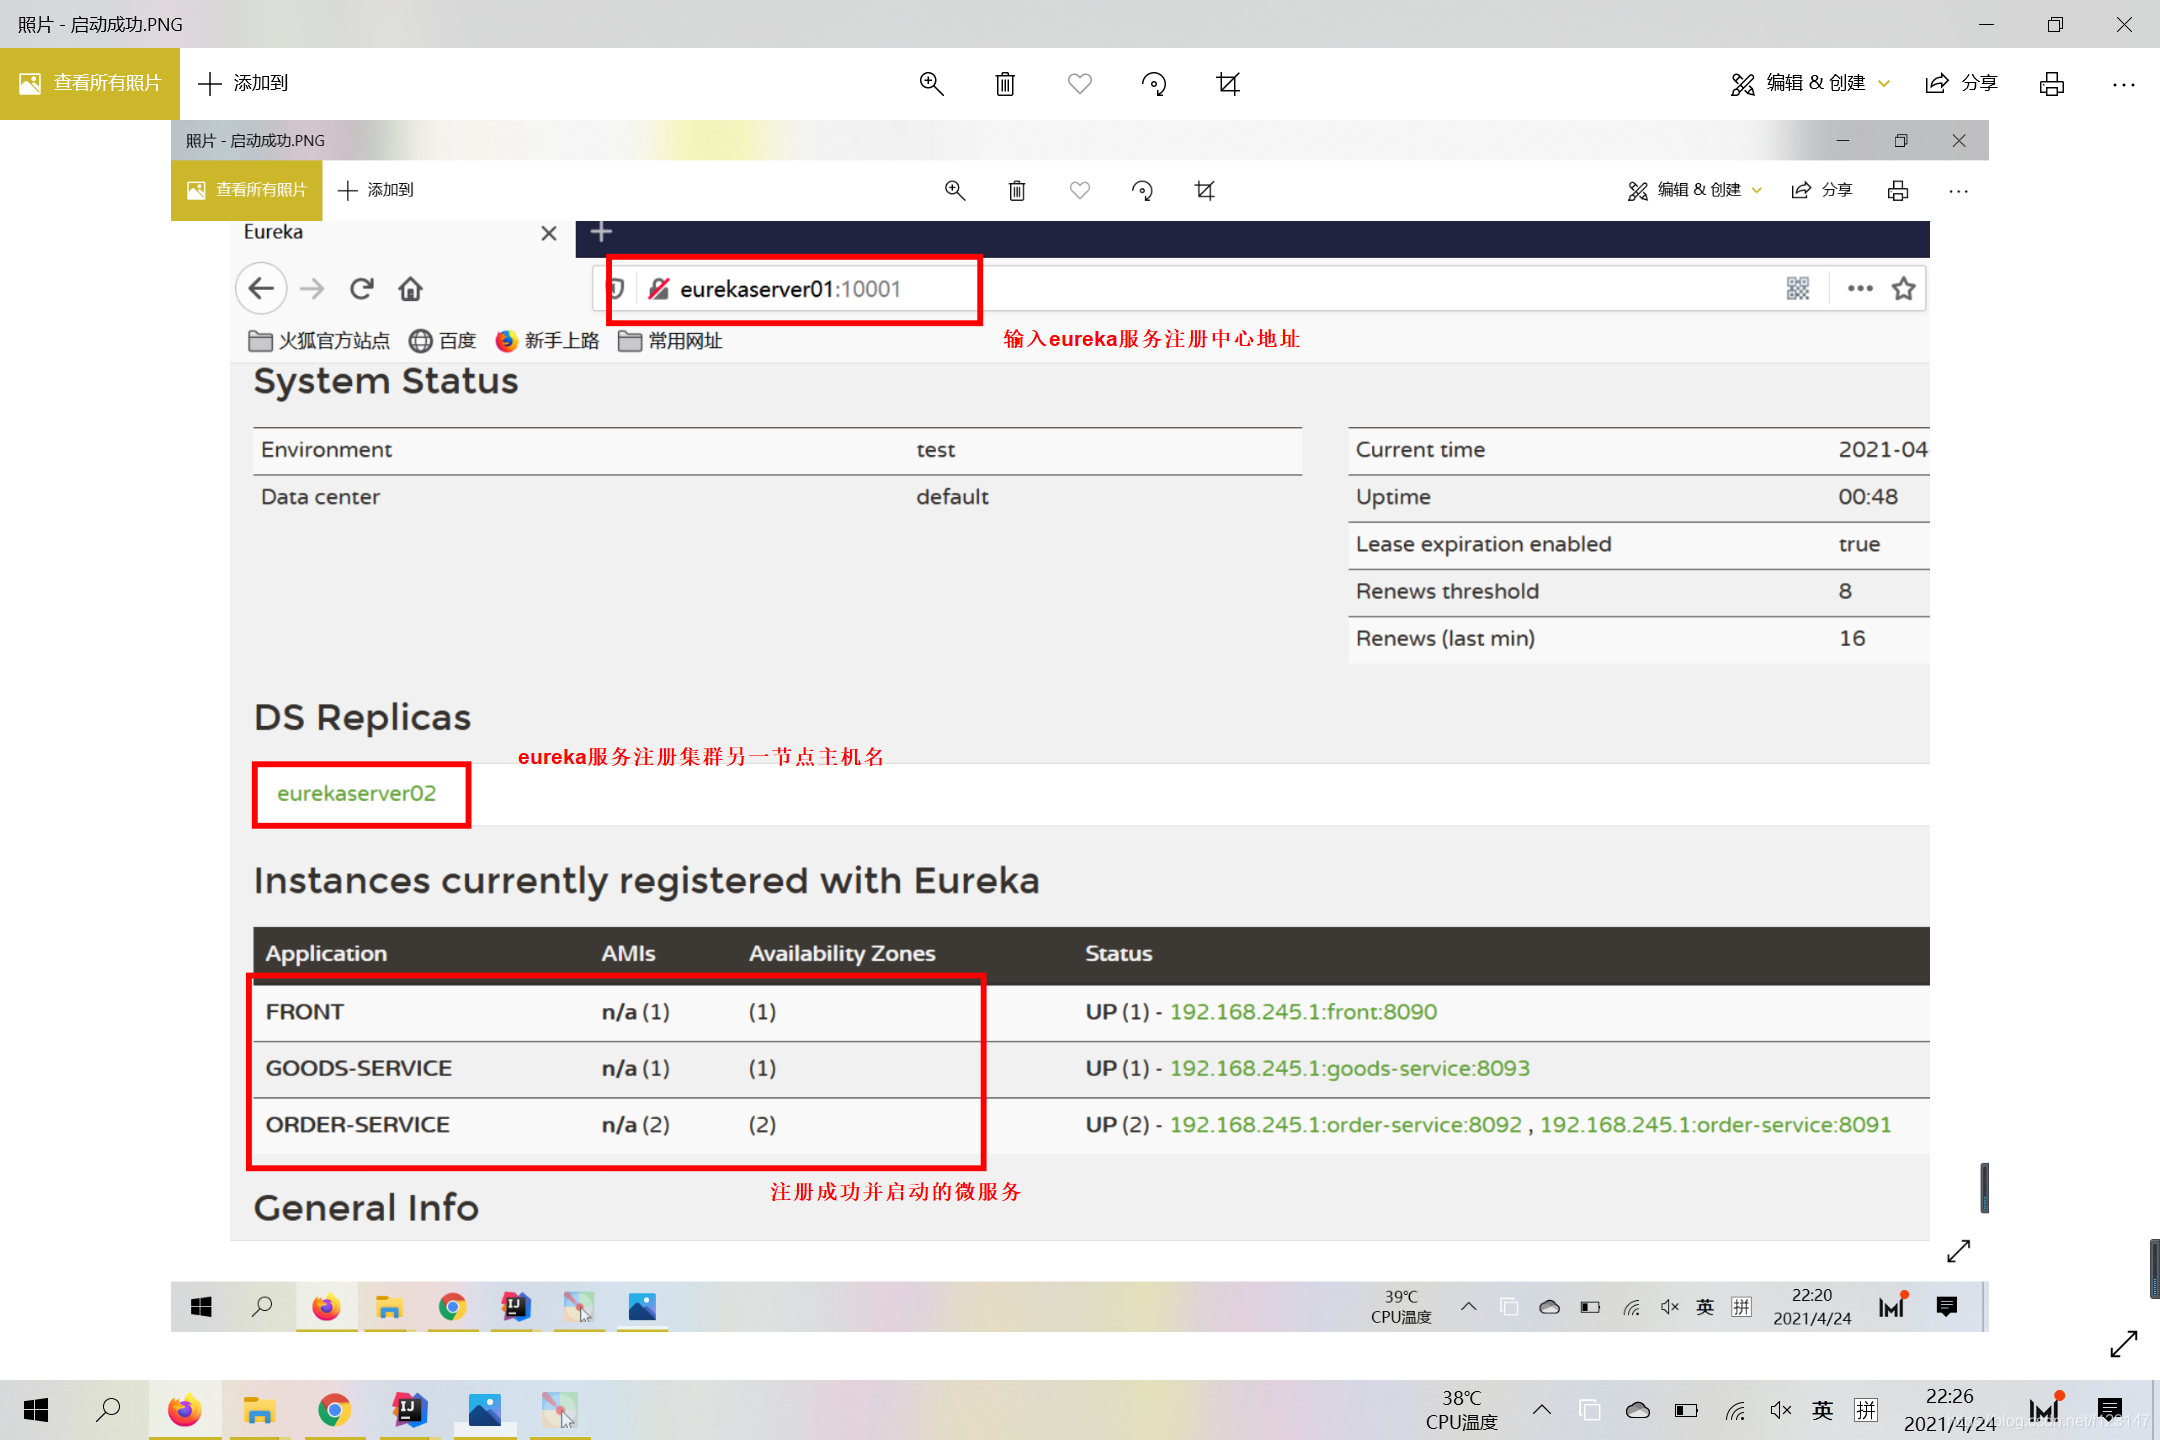
Task: Open the 新手上路 bookmark
Action: (547, 341)
